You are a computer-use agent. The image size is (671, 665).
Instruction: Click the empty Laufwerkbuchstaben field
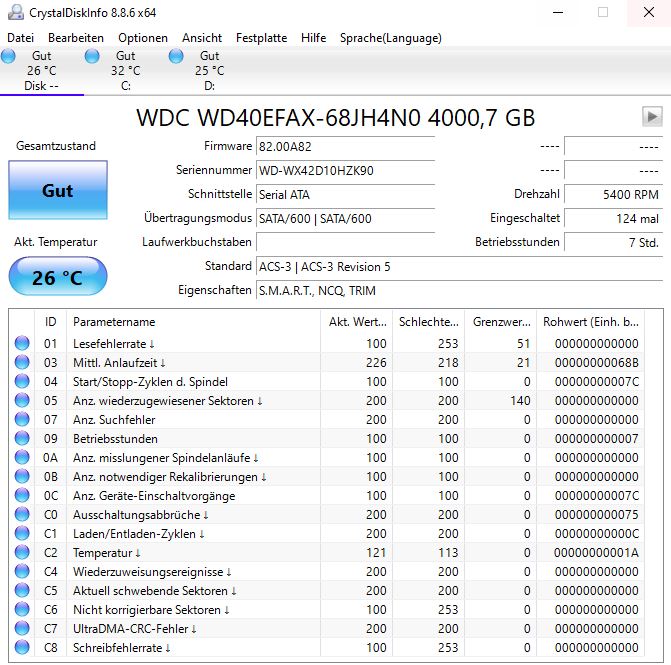click(x=345, y=242)
